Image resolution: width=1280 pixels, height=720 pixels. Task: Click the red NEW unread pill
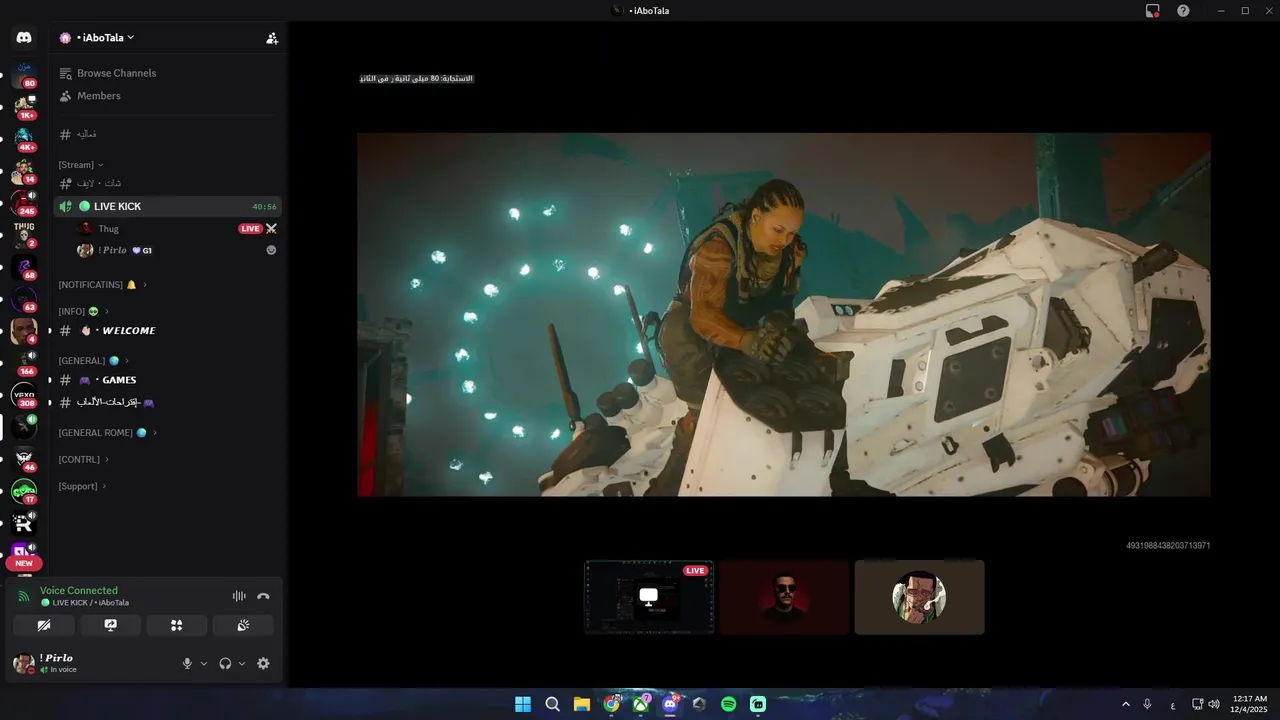point(24,563)
